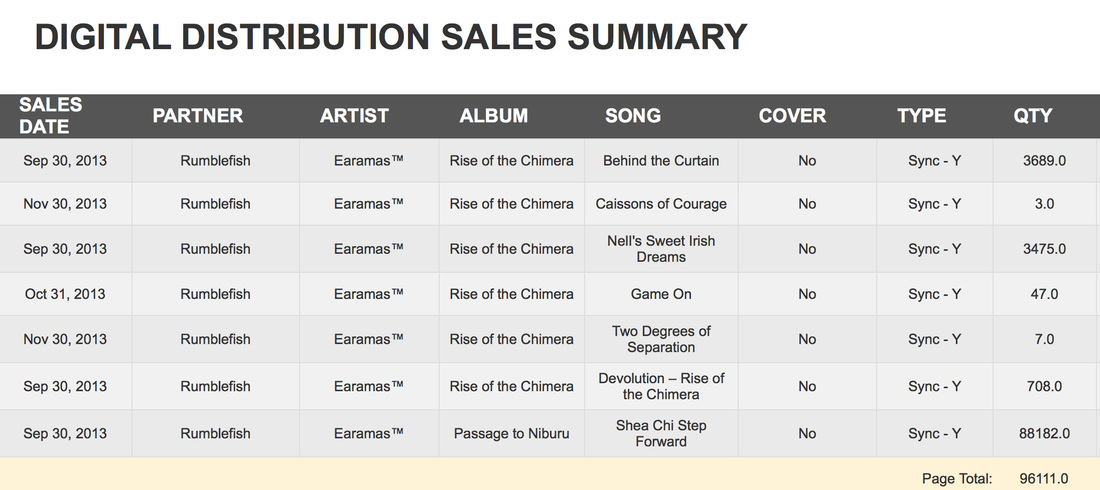This screenshot has width=1100, height=490.
Task: Click the SONG column header
Action: click(x=633, y=116)
